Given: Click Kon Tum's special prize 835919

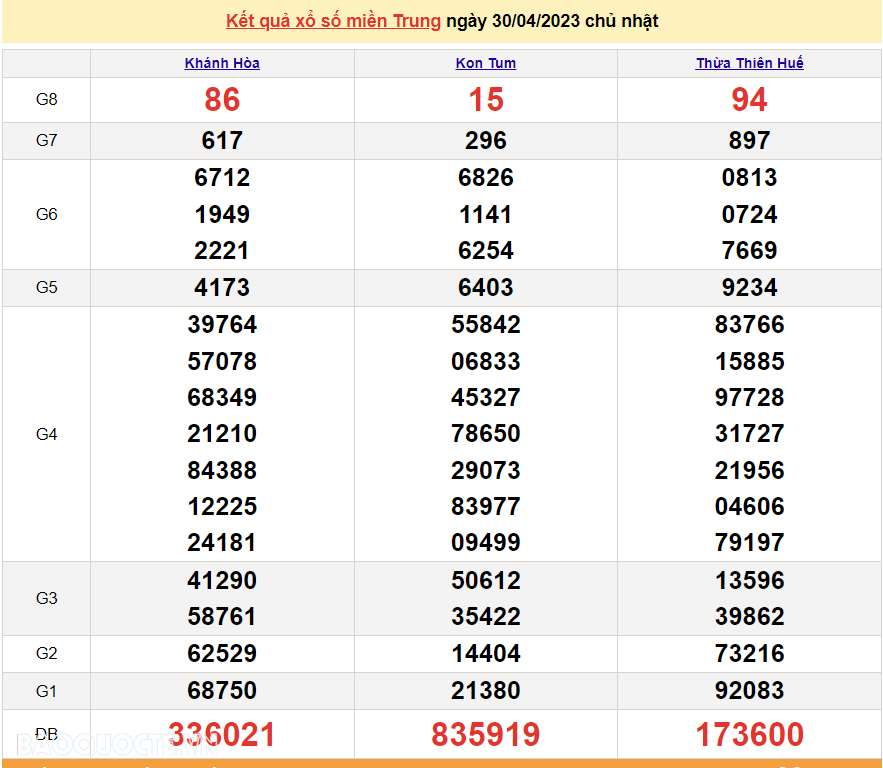Looking at the screenshot, I should 485,734.
